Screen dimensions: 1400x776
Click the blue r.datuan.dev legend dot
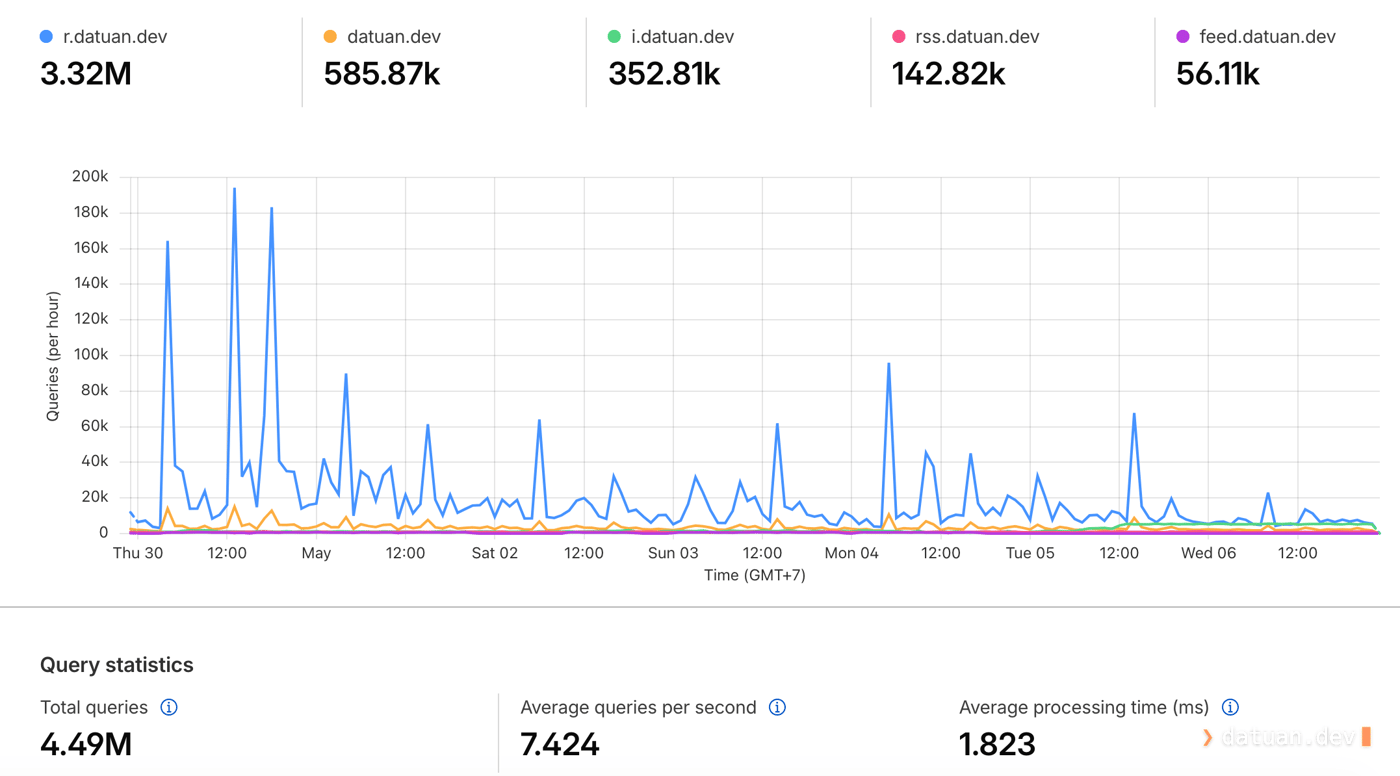pos(46,37)
